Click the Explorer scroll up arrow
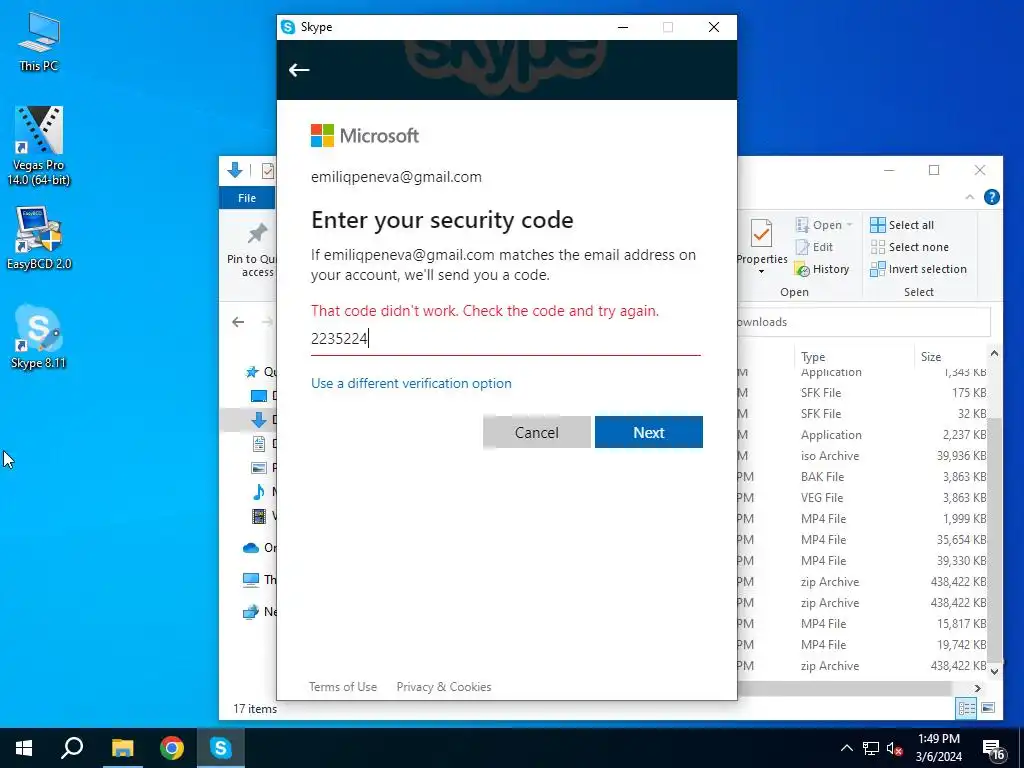The height and width of the screenshot is (768, 1024). pos(994,353)
